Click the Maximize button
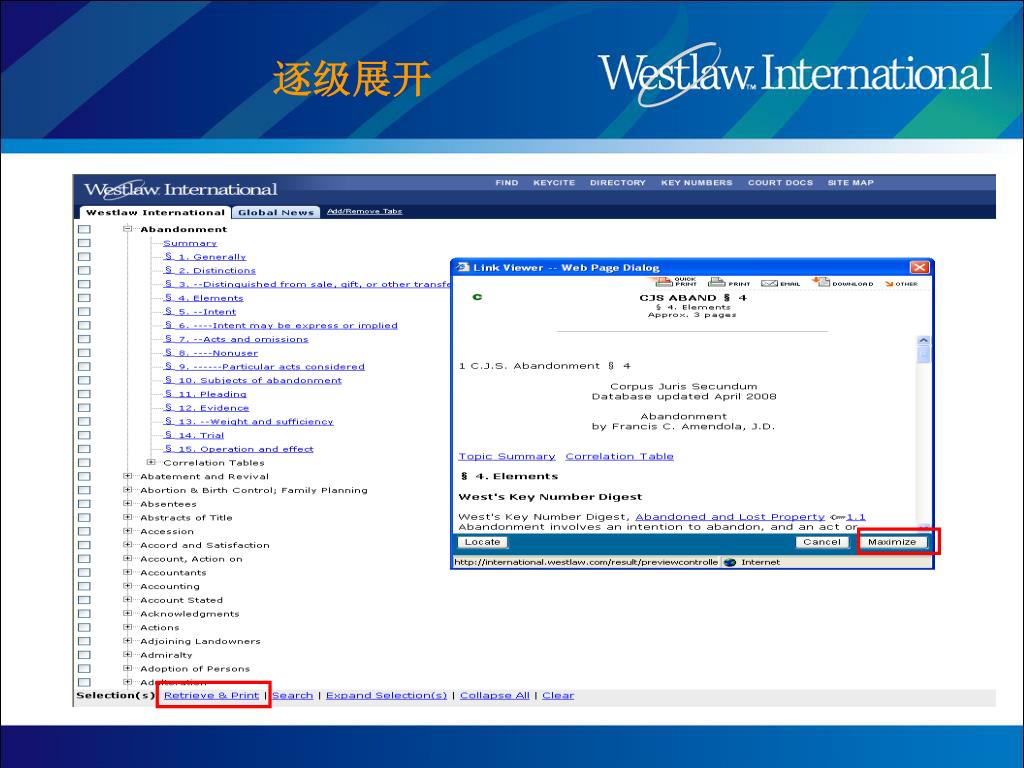This screenshot has width=1024, height=768. click(892, 542)
